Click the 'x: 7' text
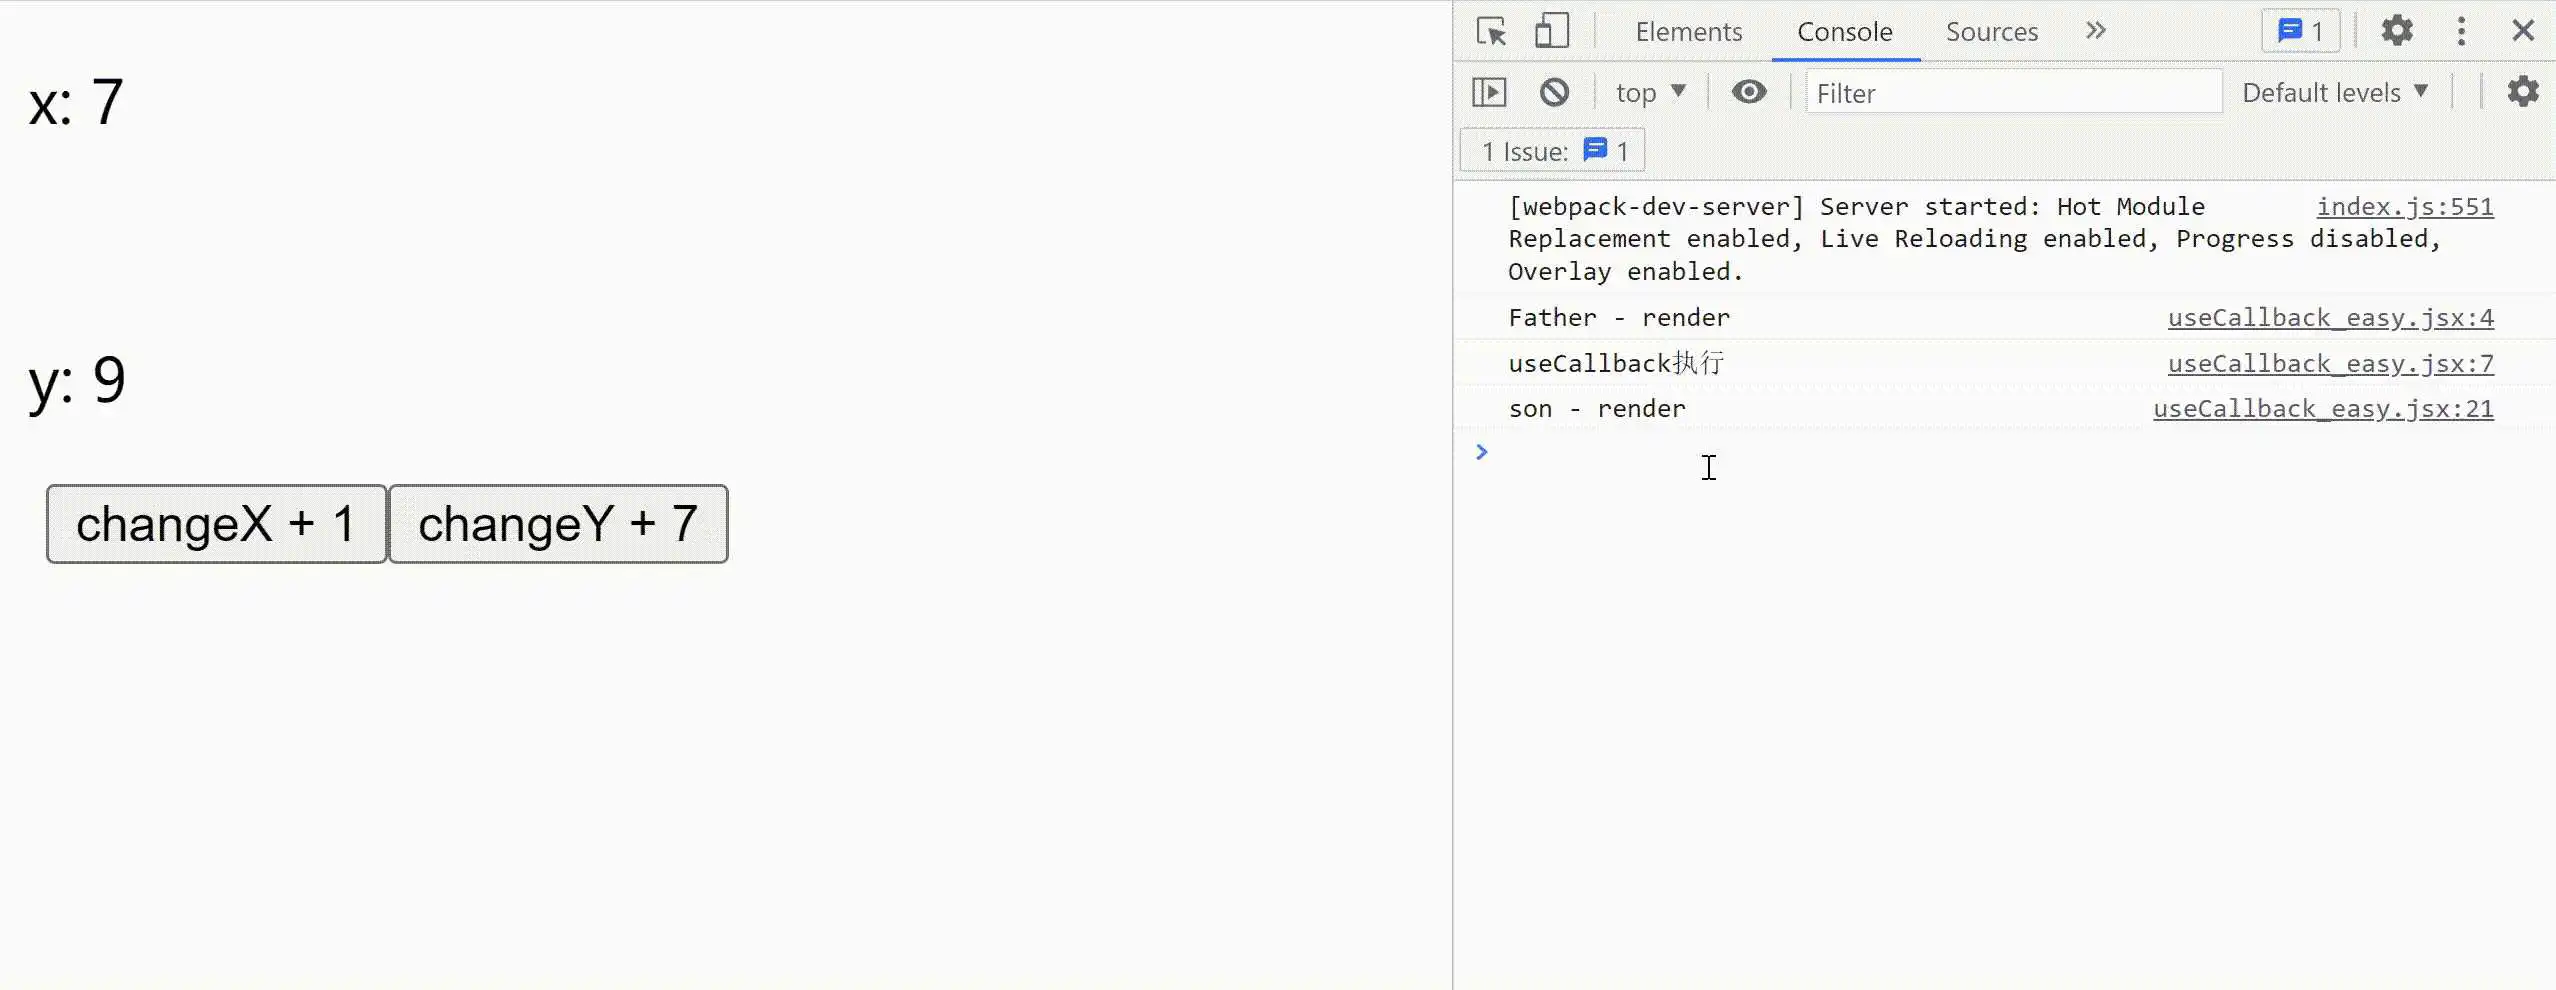The height and width of the screenshot is (990, 2556). tap(76, 102)
